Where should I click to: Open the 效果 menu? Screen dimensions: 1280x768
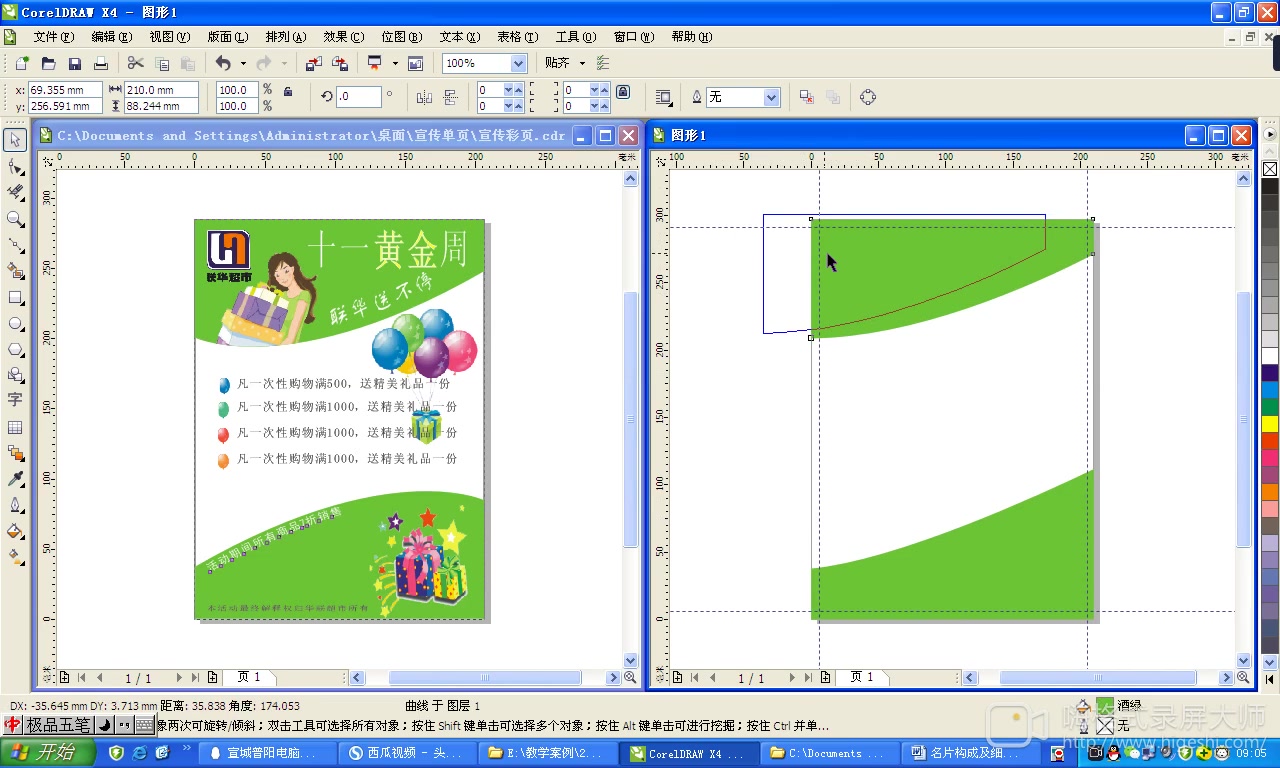coord(343,37)
